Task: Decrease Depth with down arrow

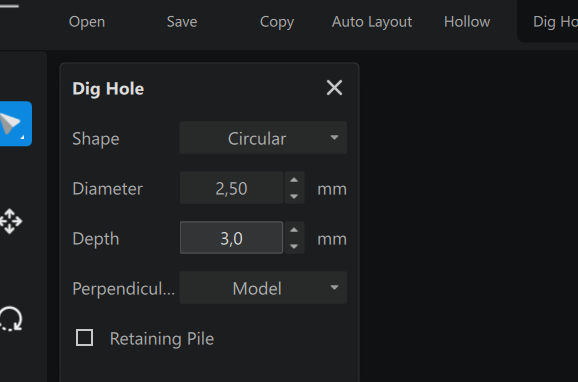Action: pyautogui.click(x=294, y=246)
